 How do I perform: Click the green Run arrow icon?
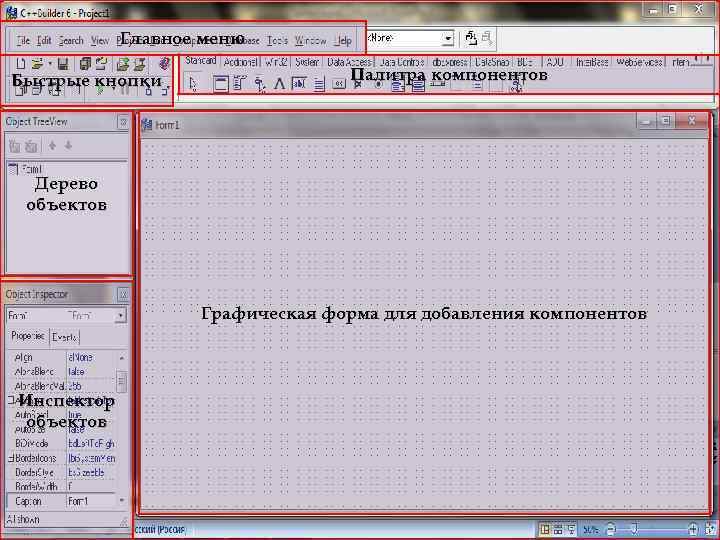(x=100, y=90)
